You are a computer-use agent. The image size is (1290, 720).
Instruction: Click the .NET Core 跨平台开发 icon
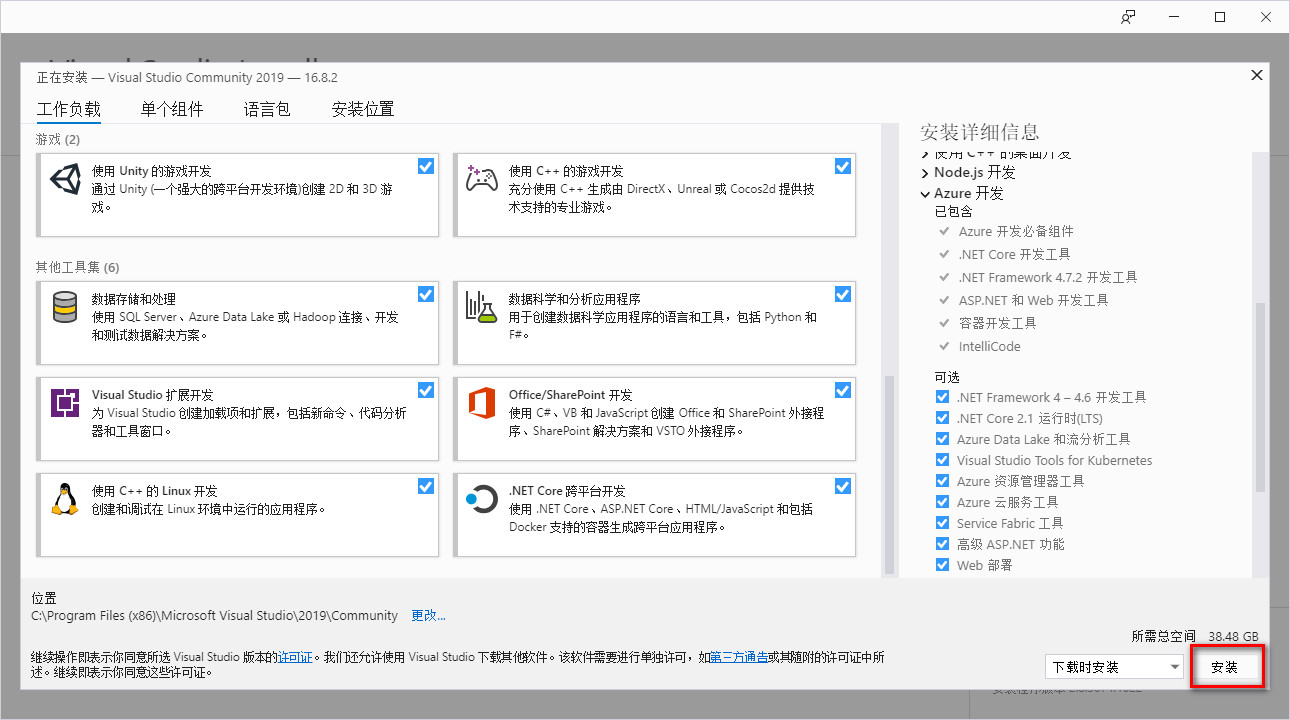(481, 500)
